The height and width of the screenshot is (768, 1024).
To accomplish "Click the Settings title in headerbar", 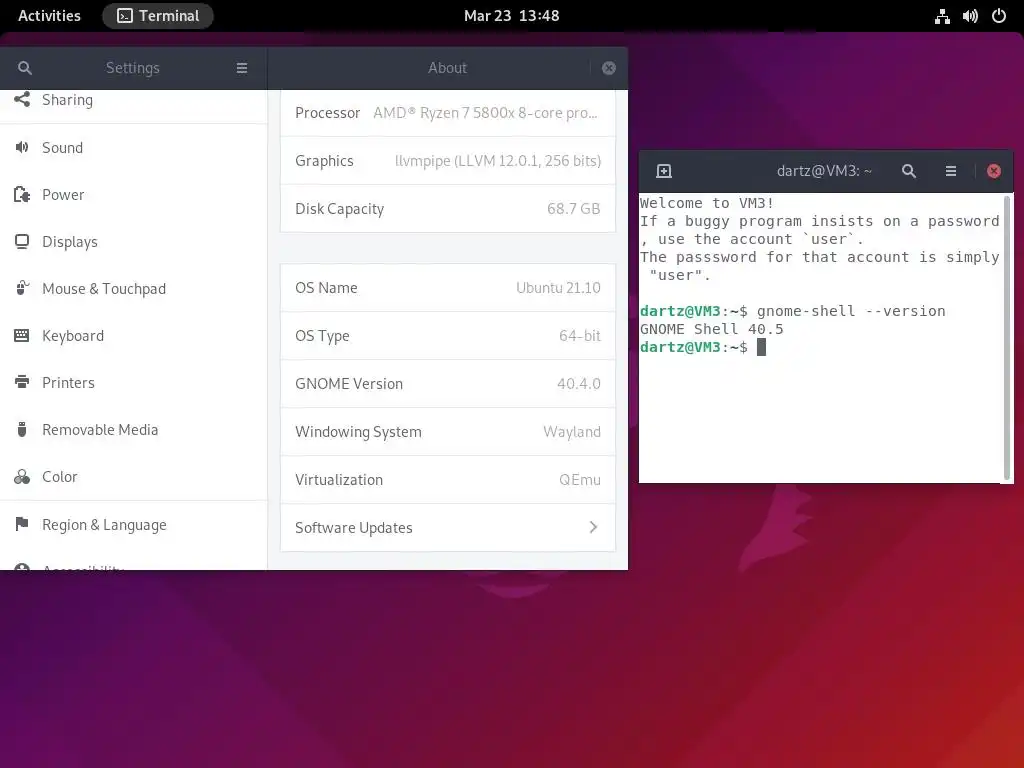I will point(133,68).
